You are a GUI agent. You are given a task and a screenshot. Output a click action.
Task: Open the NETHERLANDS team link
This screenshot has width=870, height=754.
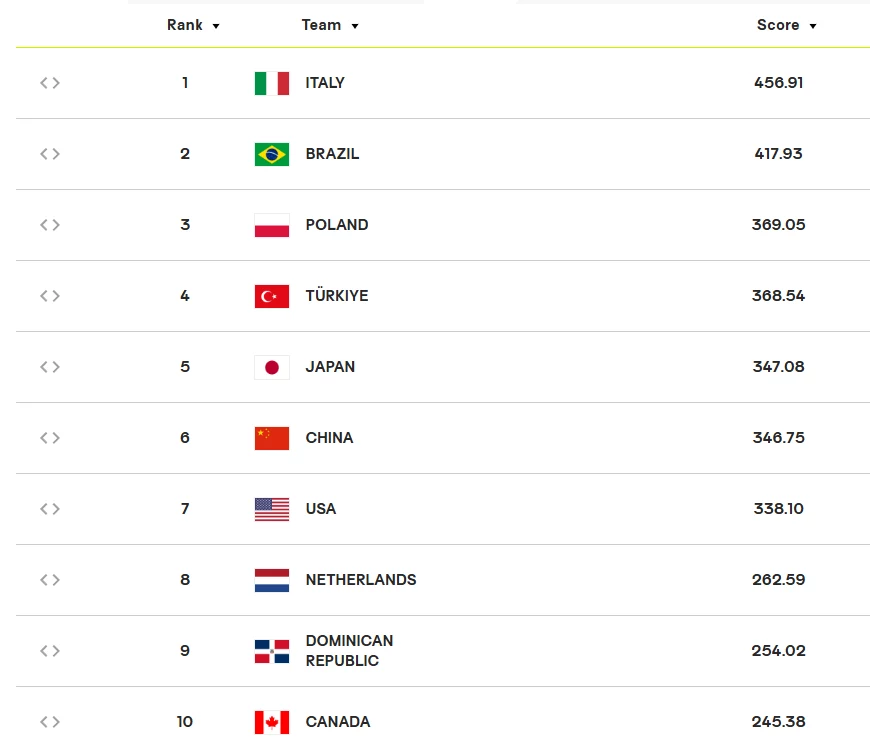361,580
